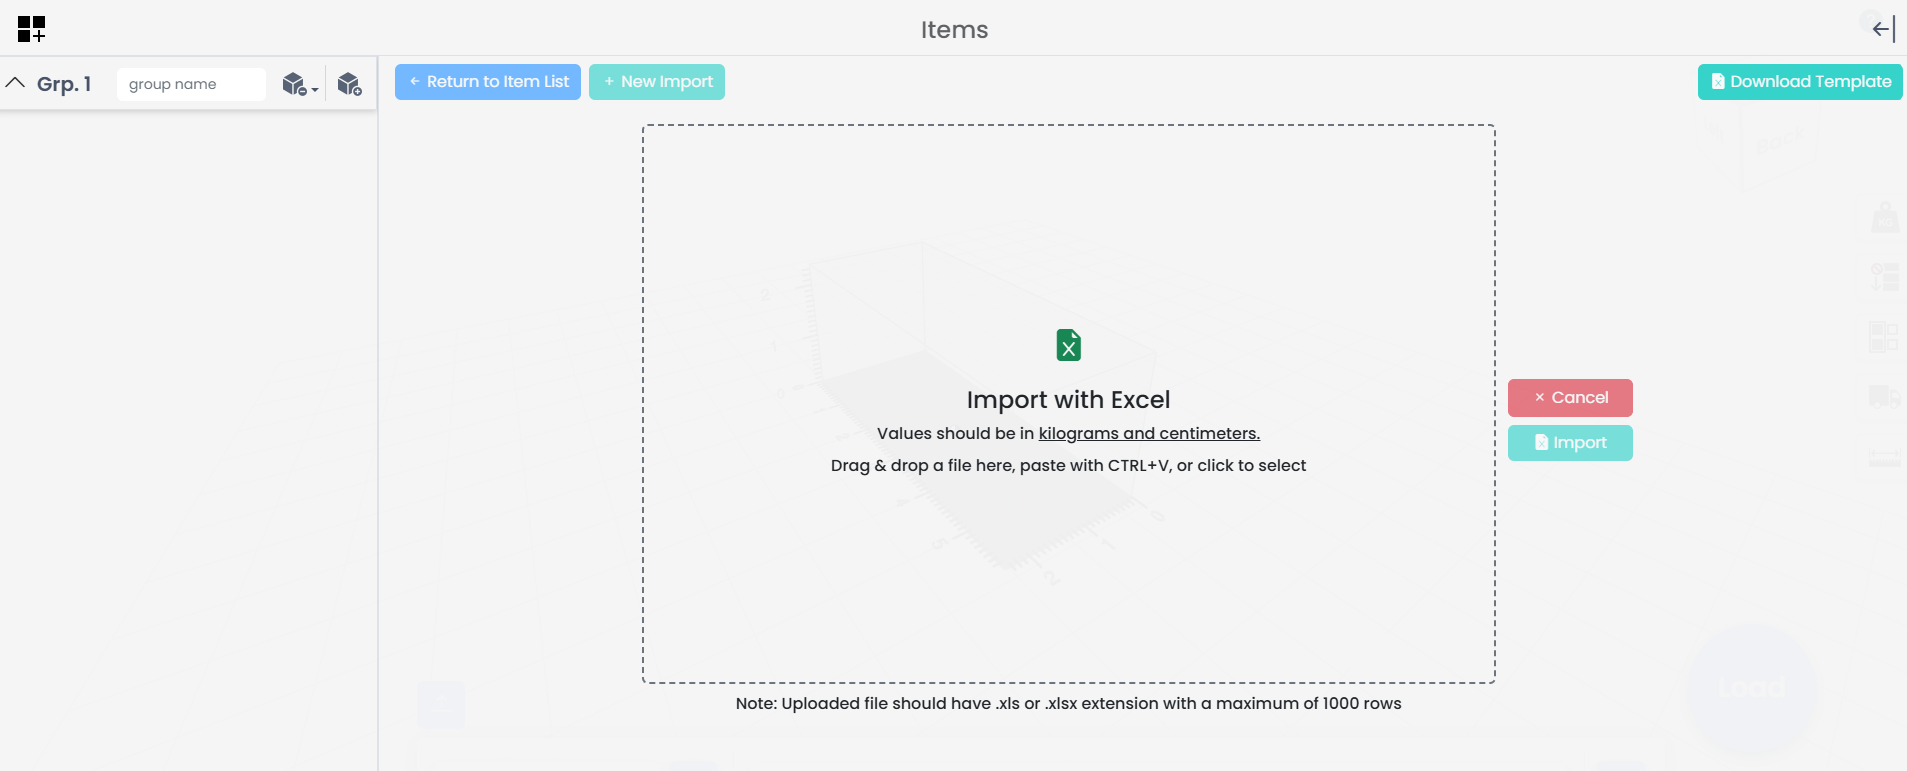Click the remove-item cube icon

click(294, 84)
